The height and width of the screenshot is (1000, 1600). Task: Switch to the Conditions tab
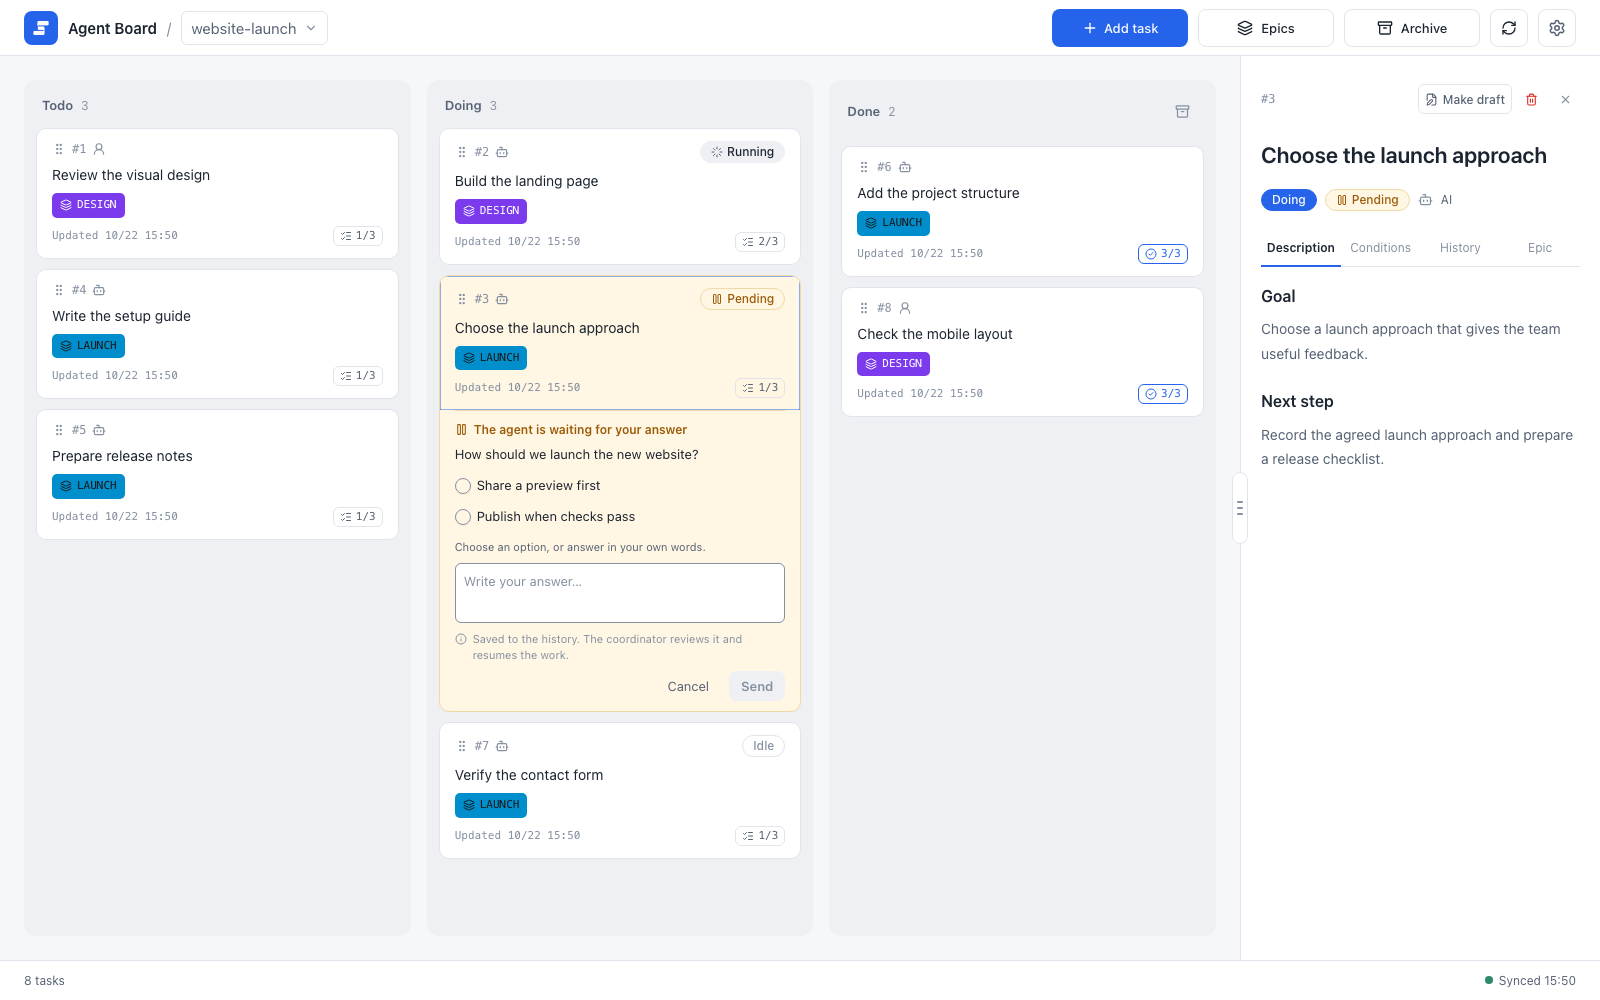(1380, 248)
